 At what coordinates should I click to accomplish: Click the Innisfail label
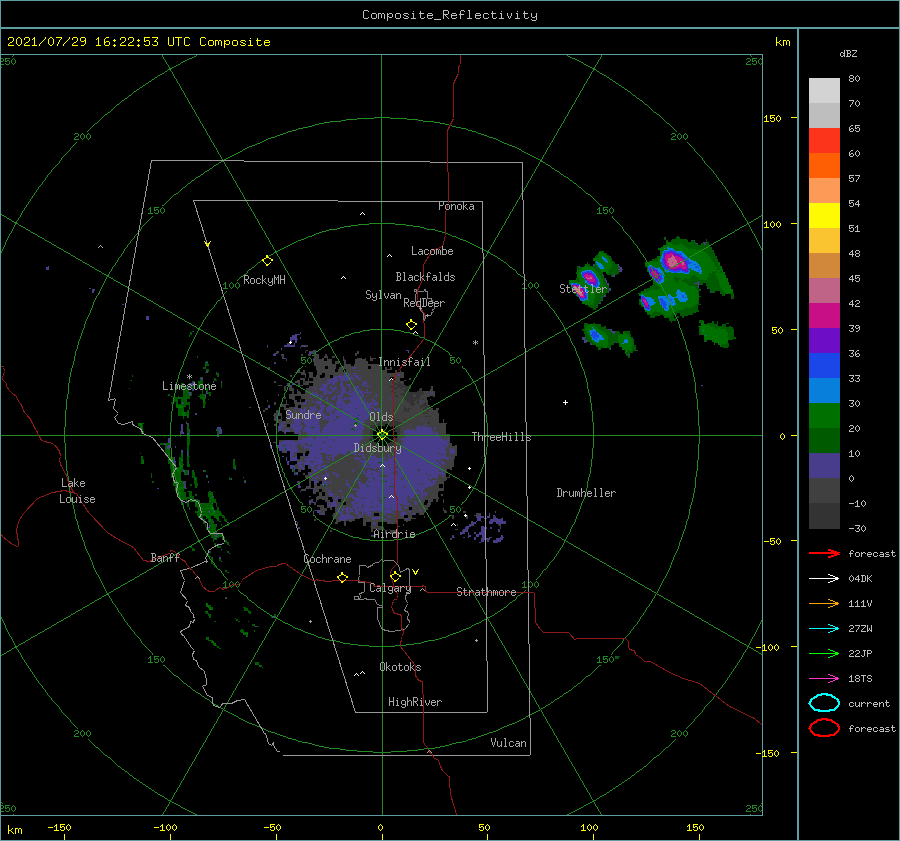coord(404,362)
